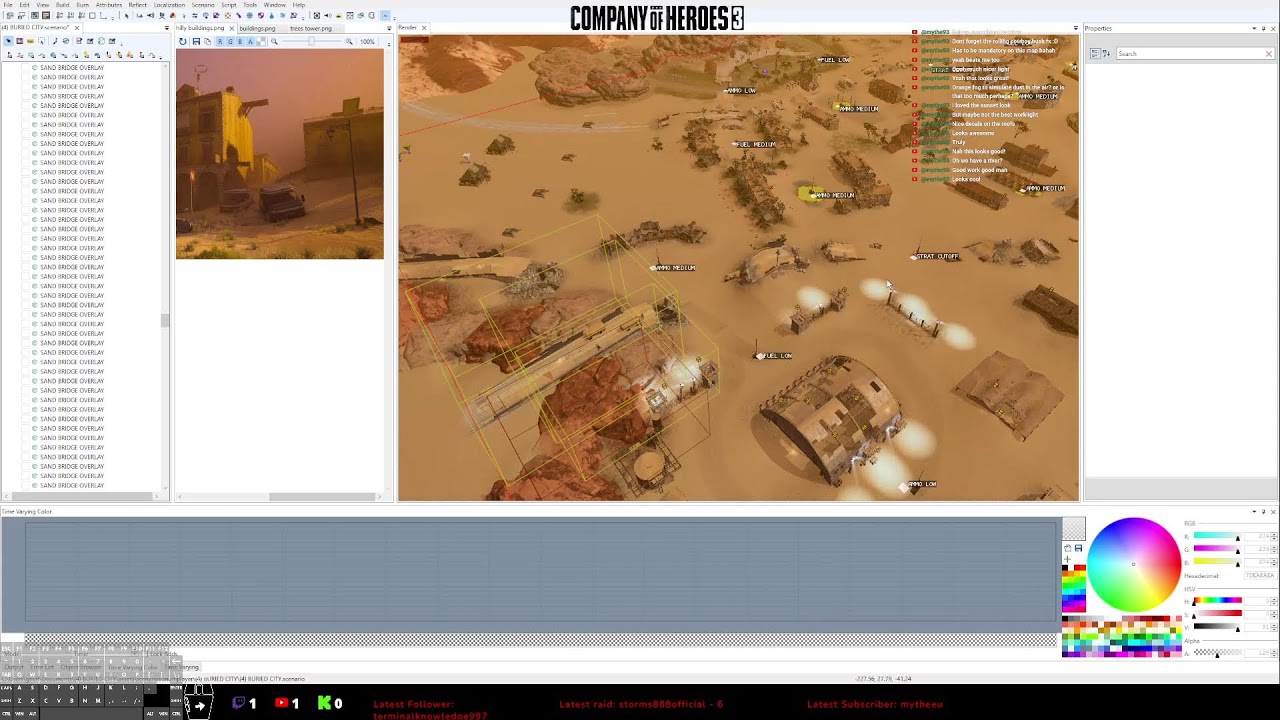Adjust the V value slider
The height and width of the screenshot is (720, 1280).
click(x=1218, y=626)
